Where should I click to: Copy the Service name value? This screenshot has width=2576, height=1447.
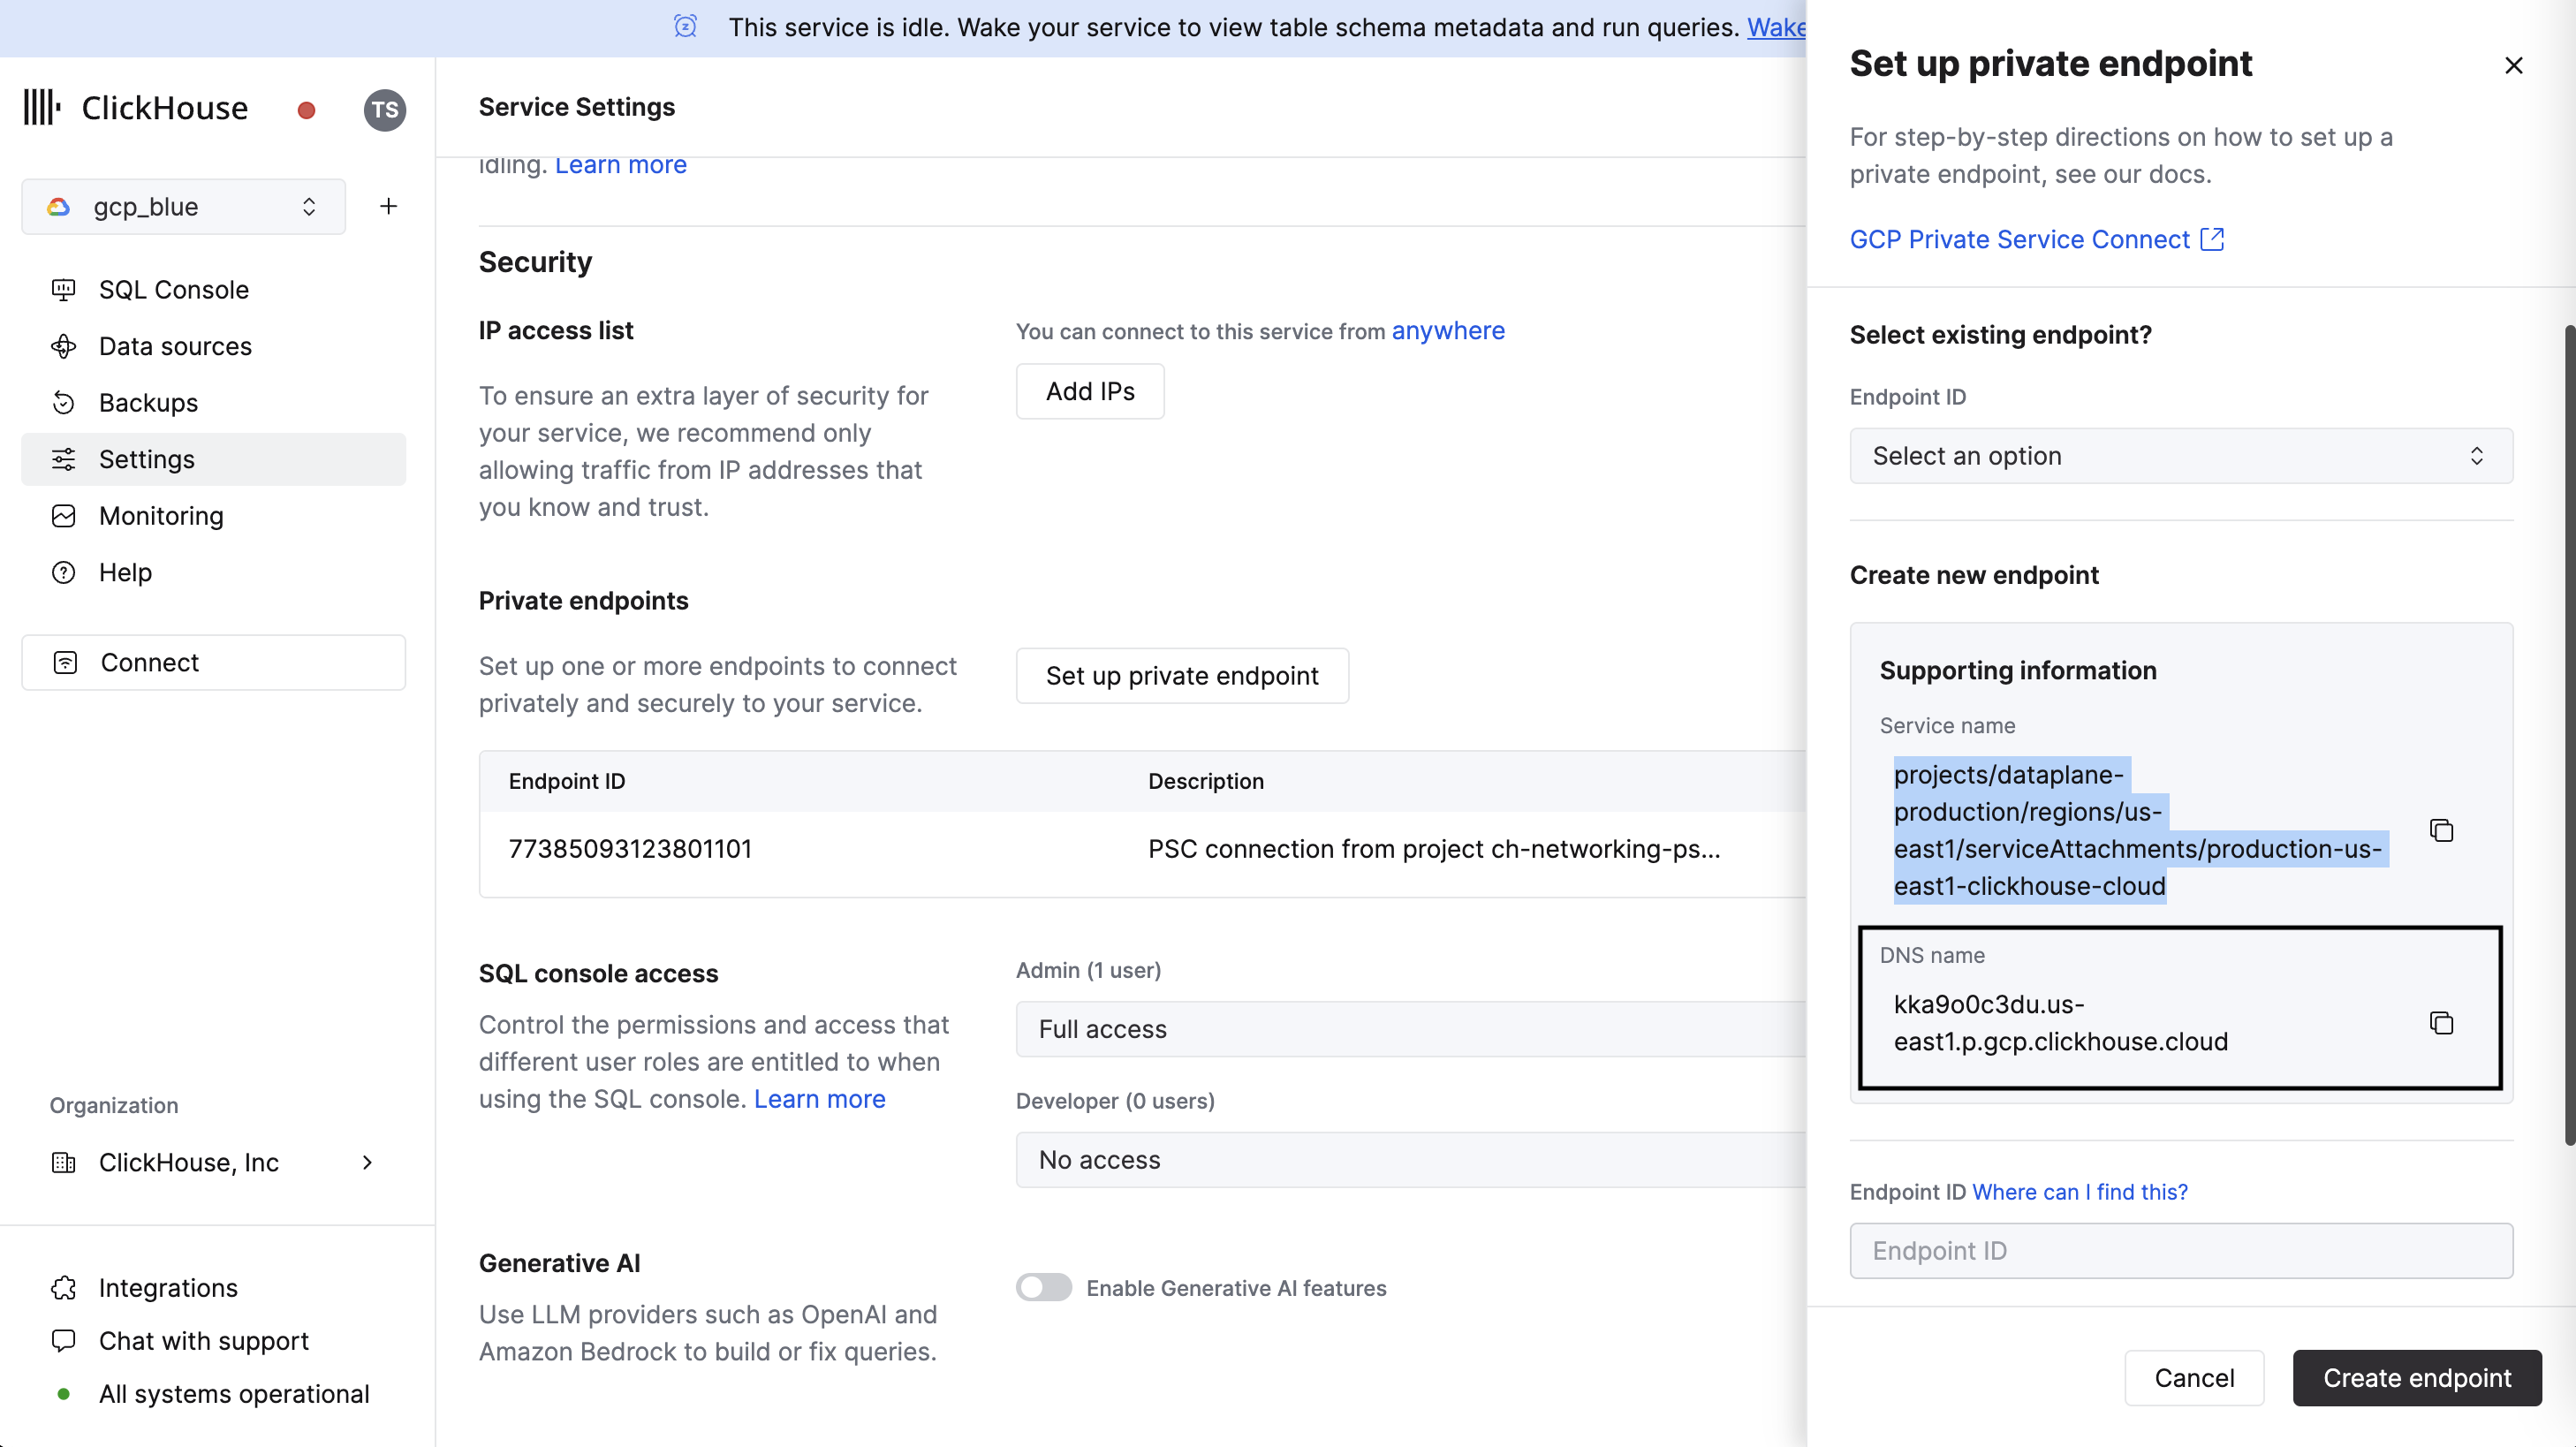[x=2441, y=830]
